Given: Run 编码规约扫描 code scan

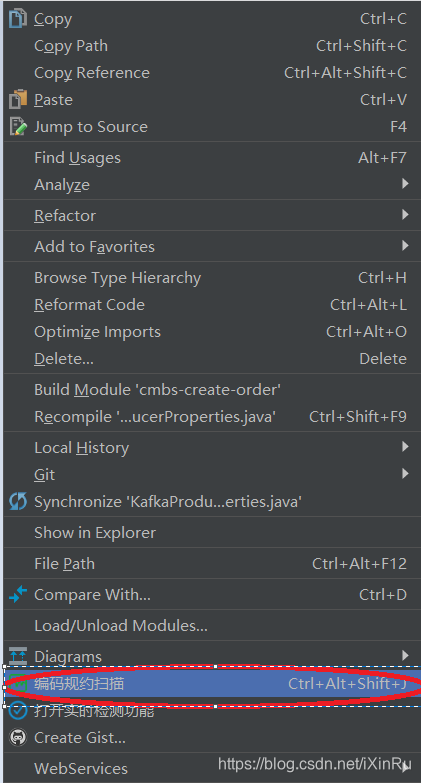Looking at the screenshot, I should (212, 684).
